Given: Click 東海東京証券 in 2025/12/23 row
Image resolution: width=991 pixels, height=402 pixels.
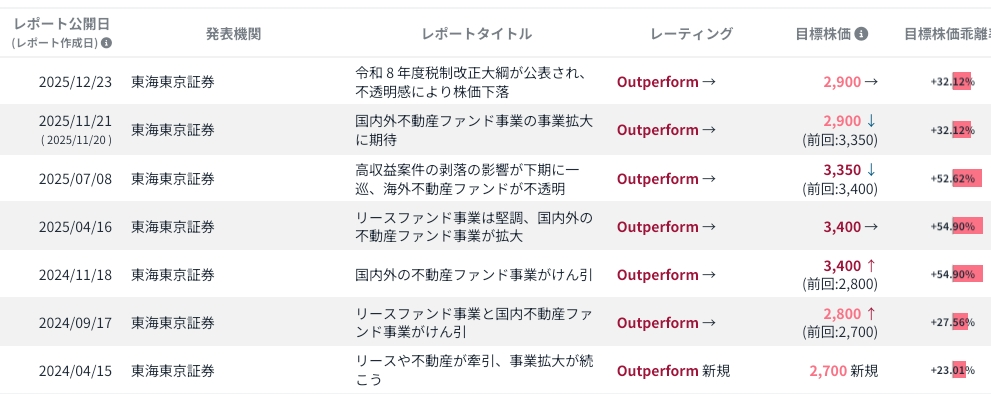Looking at the screenshot, I should coord(173,82).
